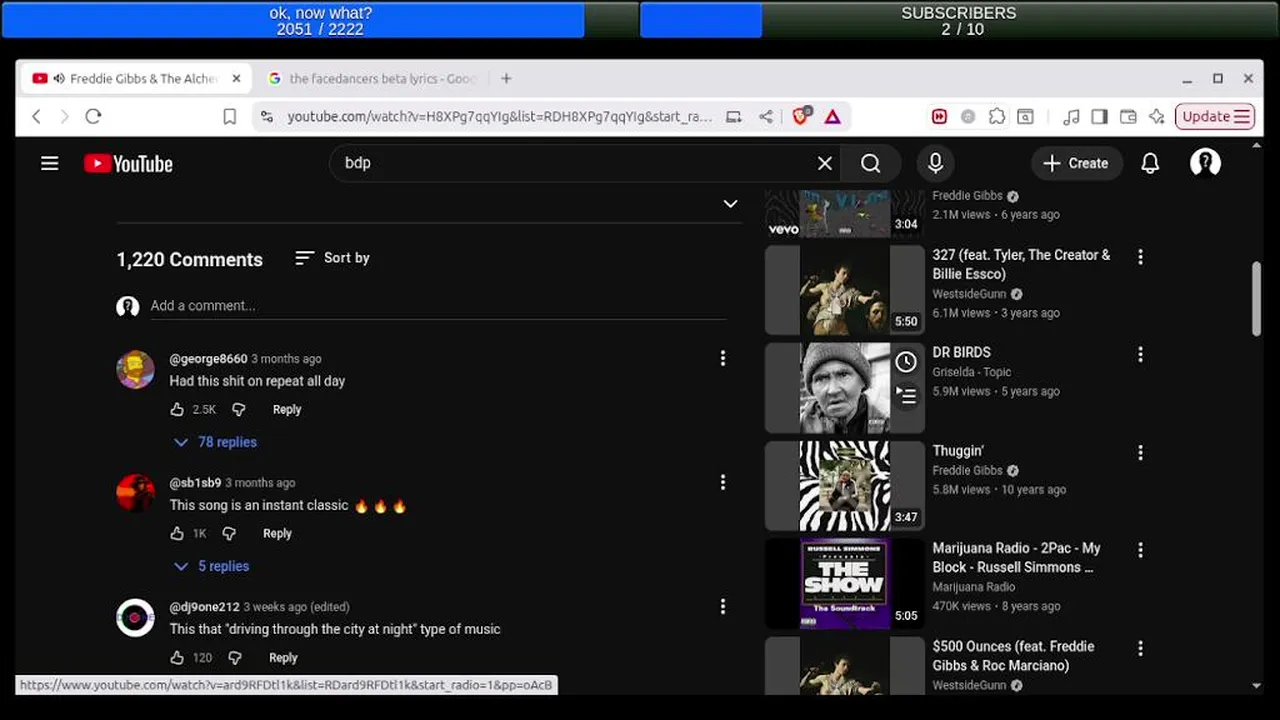Image resolution: width=1280 pixels, height=720 pixels.
Task: Close the Freddie Gibbs YouTube tab
Action: (x=236, y=79)
